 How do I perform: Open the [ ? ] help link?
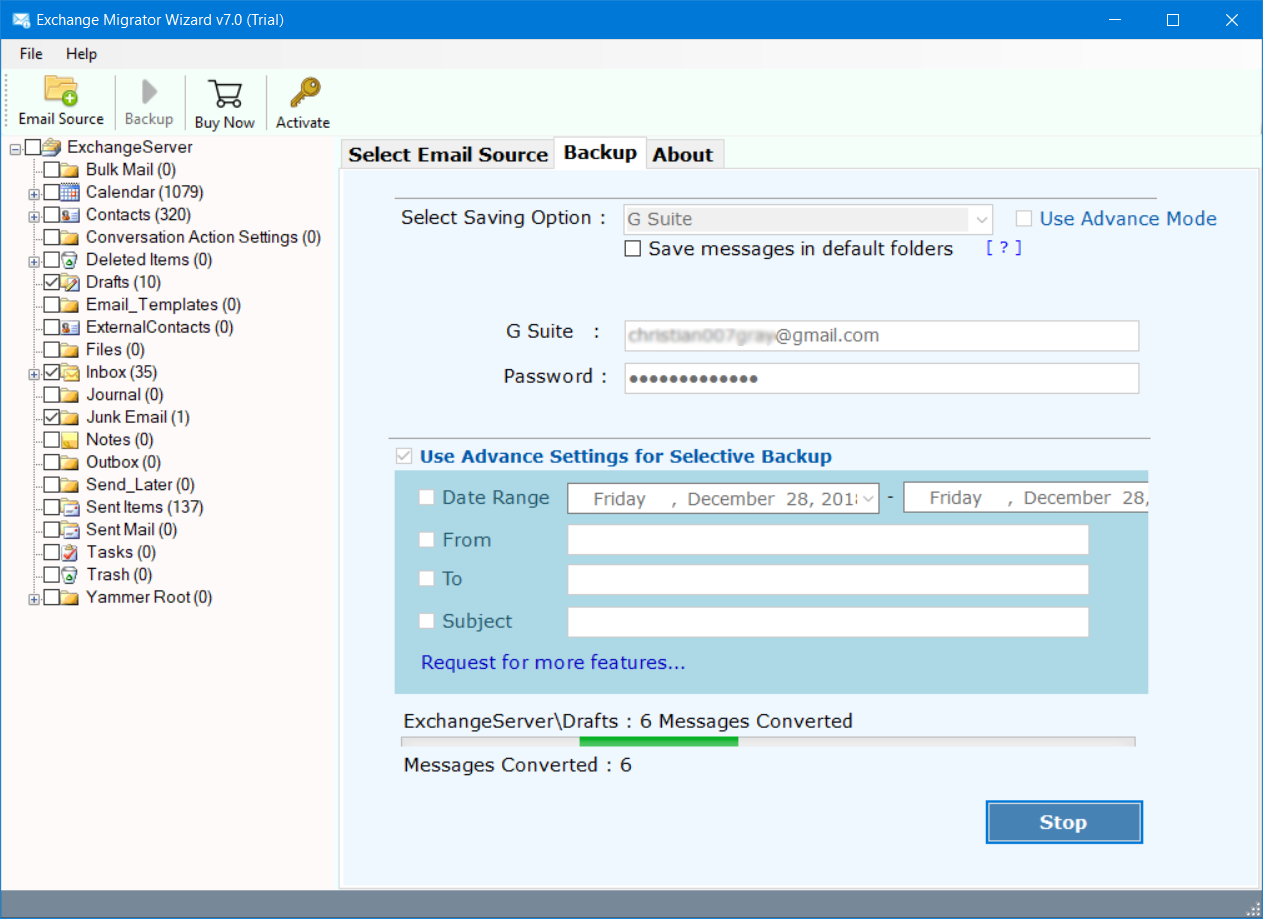(x=1004, y=248)
